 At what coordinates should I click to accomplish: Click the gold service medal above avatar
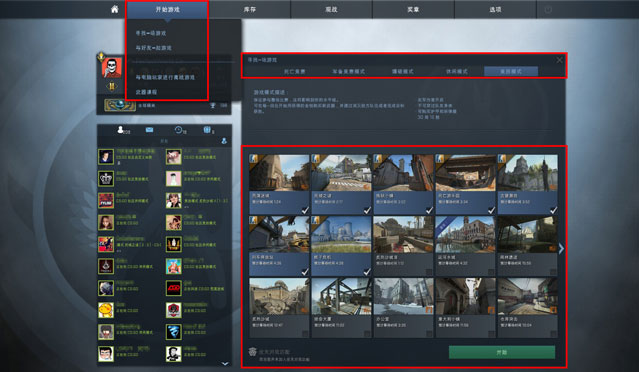point(101,57)
